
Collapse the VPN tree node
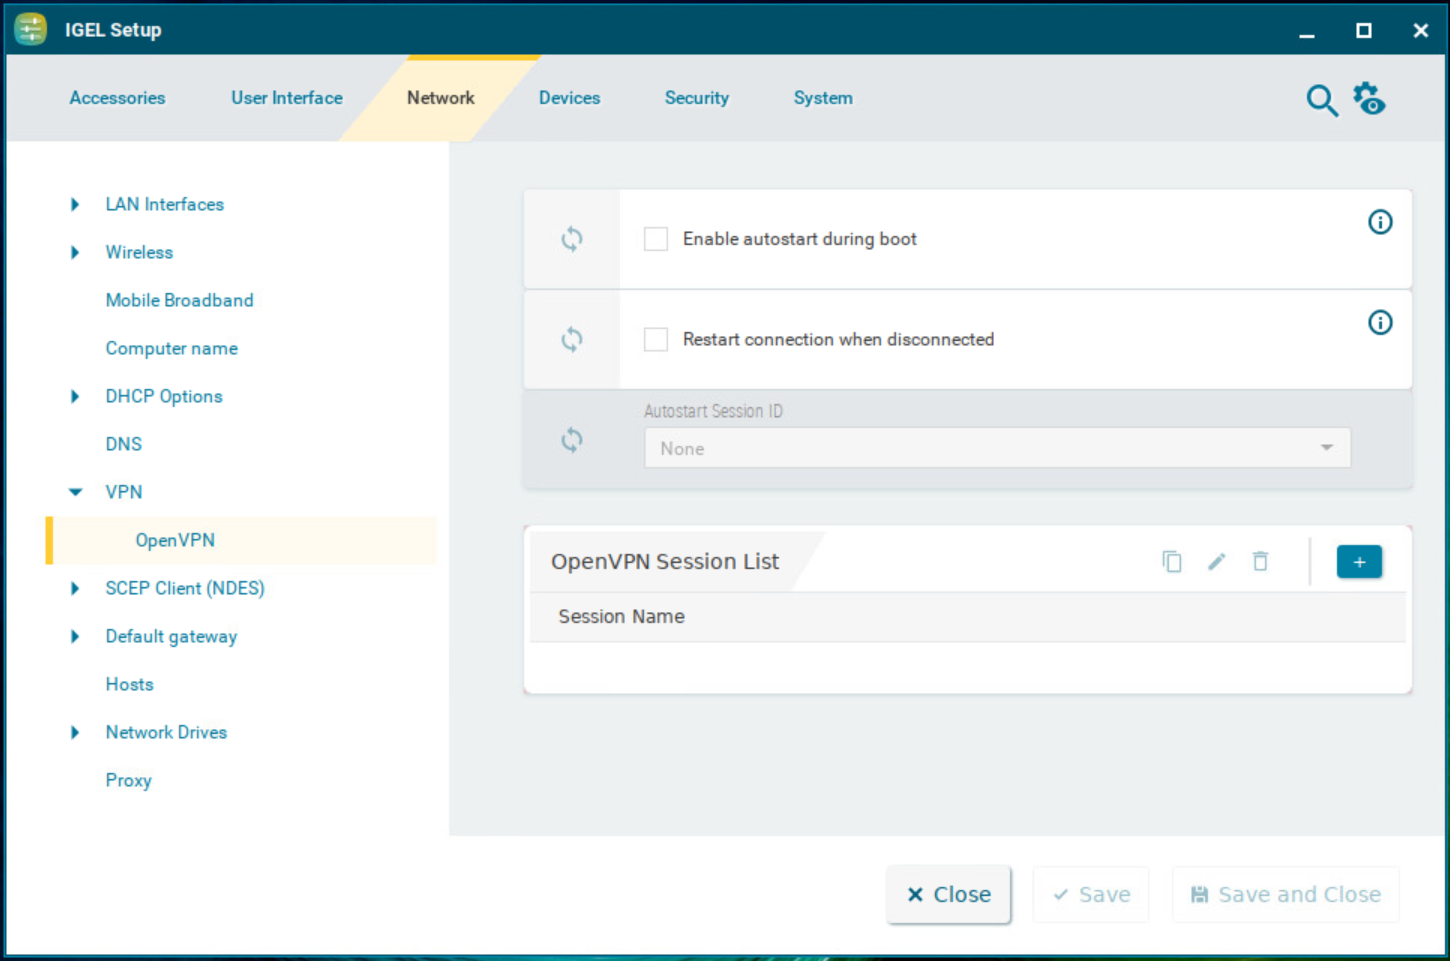tap(75, 492)
